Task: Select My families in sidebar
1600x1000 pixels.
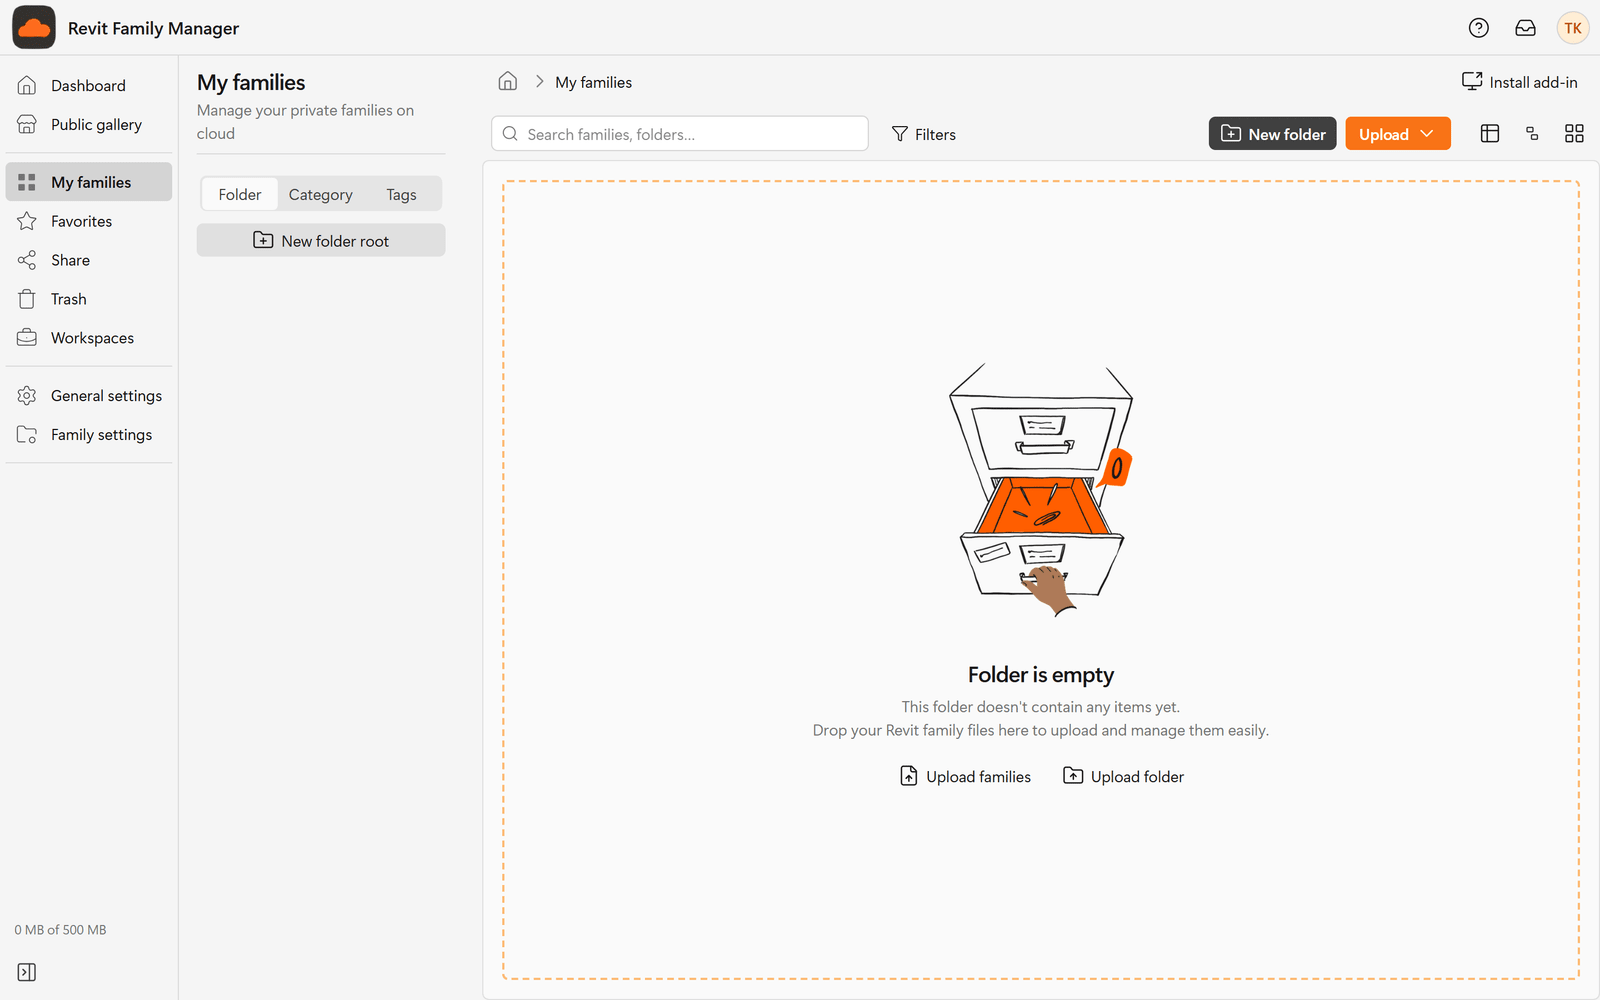Action: click(x=89, y=182)
